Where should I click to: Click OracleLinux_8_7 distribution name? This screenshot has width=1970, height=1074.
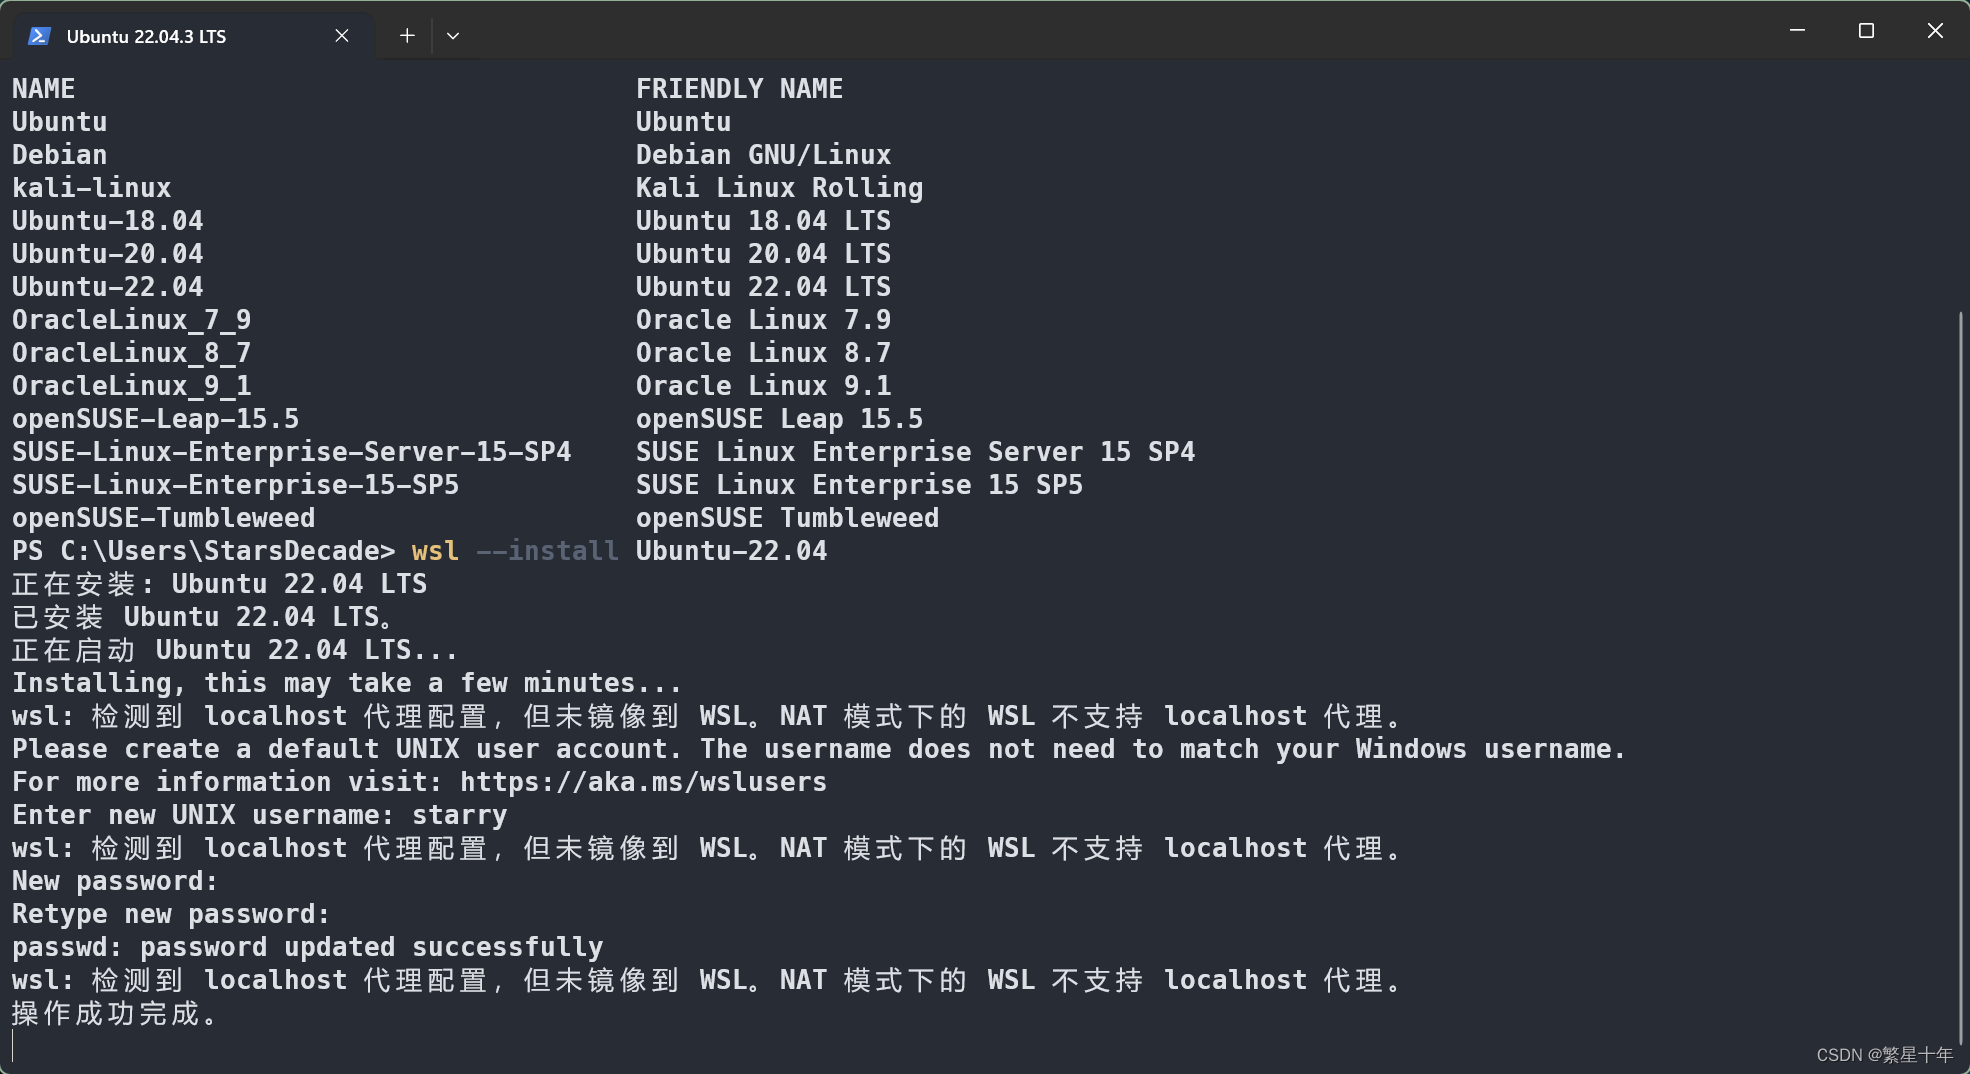132,353
